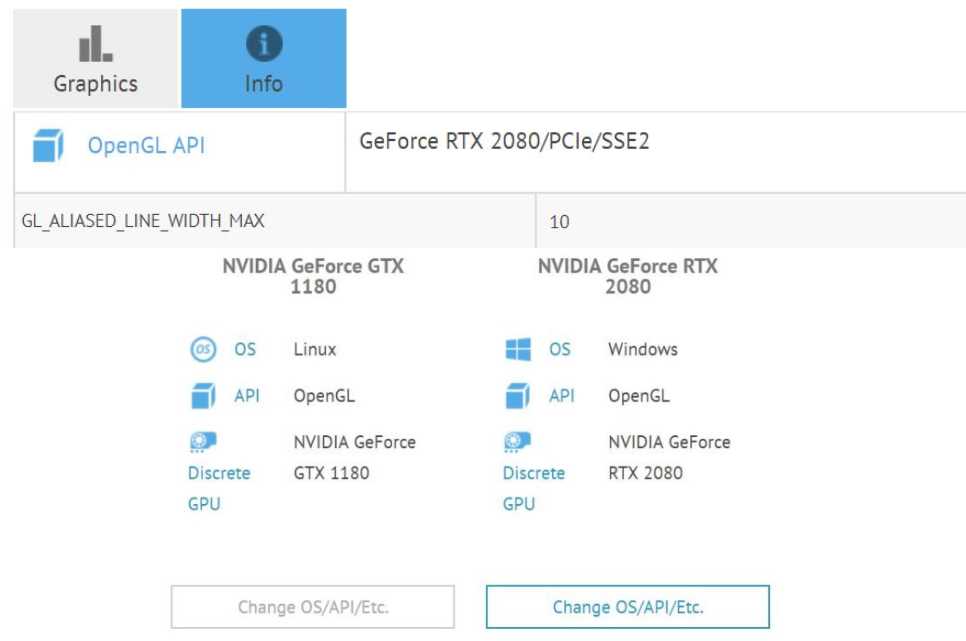The height and width of the screenshot is (641, 966).
Task: Click Discrete GPU label for GTX 1180
Action: click(219, 488)
